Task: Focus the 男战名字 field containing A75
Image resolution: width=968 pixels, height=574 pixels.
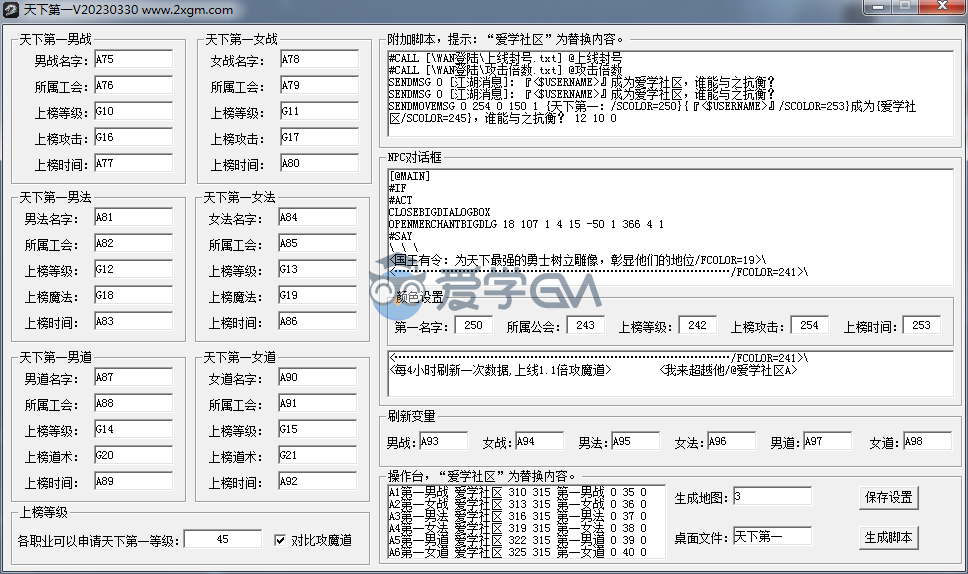Action: click(133, 60)
